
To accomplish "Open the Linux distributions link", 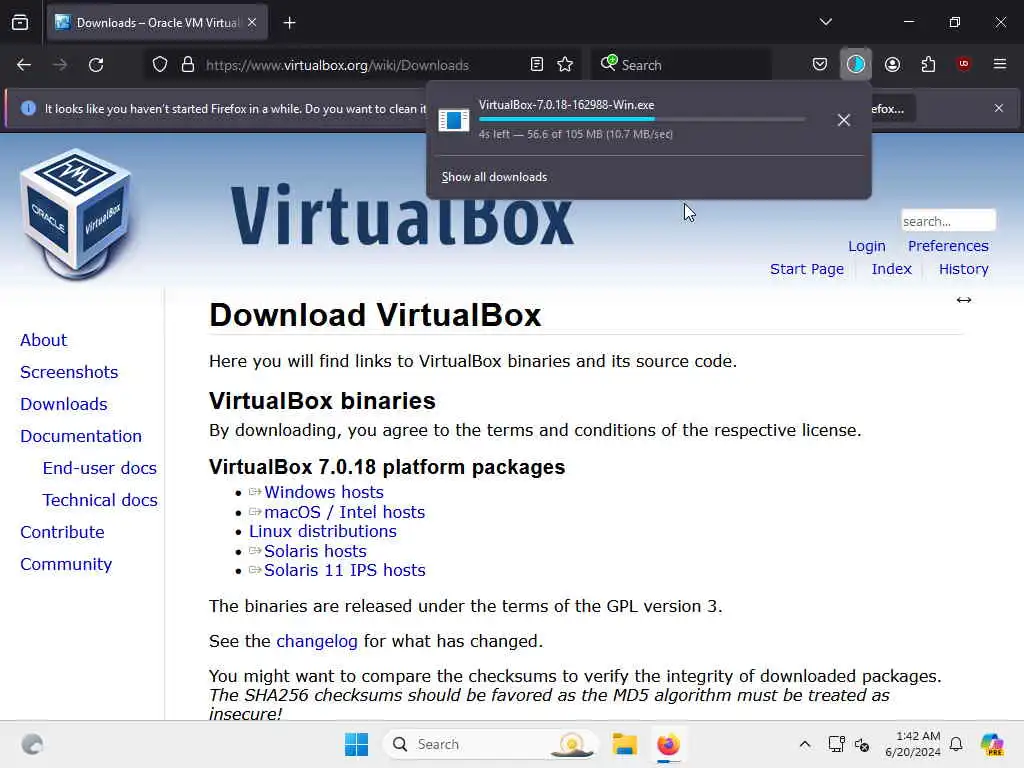I will click(x=323, y=532).
